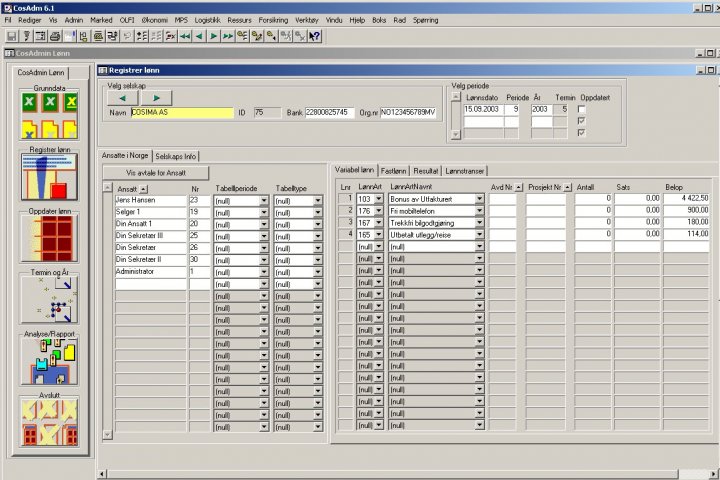The image size is (720, 480).
Task: Open LønnArt dropdown for code 103
Action: 378,199
